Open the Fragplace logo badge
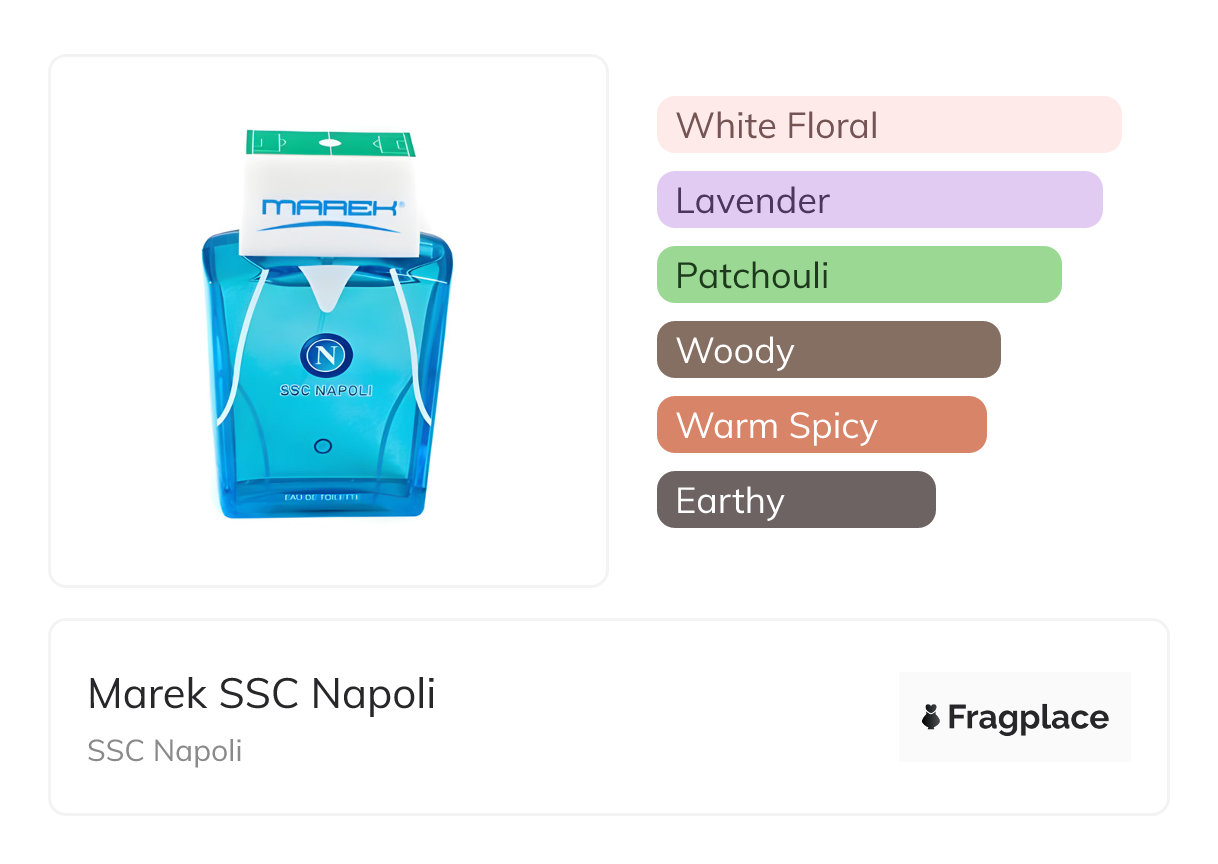 pos(1015,717)
